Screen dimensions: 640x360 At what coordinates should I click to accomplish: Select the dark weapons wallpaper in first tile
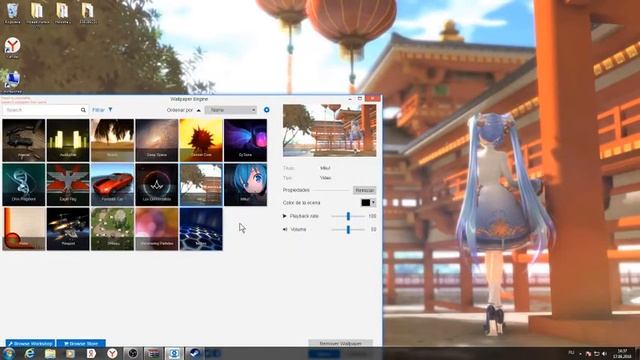point(24,140)
